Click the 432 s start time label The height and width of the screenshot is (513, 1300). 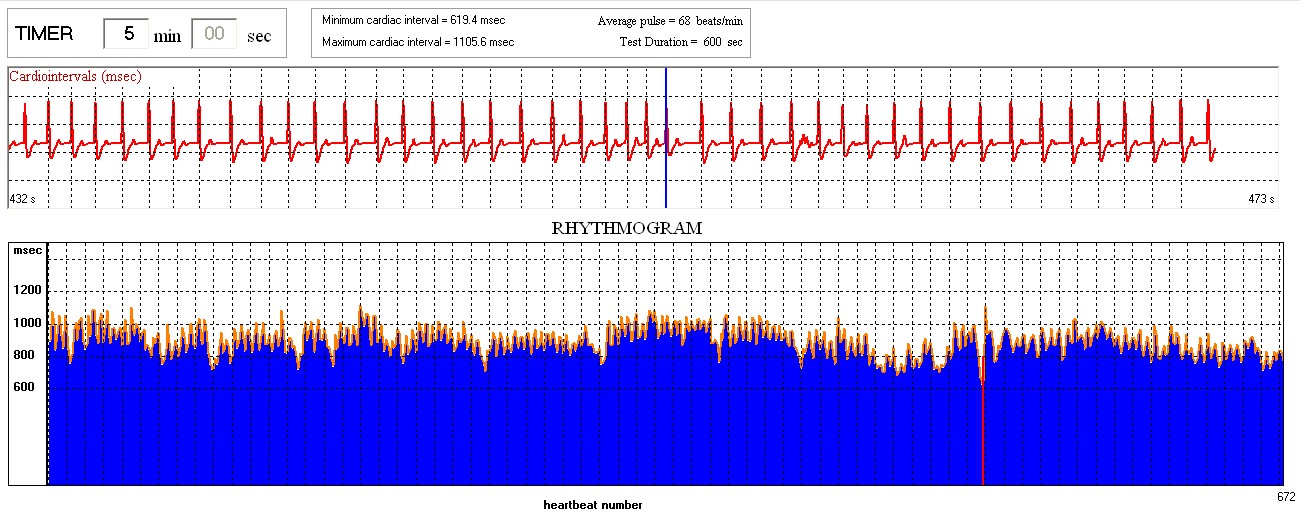pos(22,199)
